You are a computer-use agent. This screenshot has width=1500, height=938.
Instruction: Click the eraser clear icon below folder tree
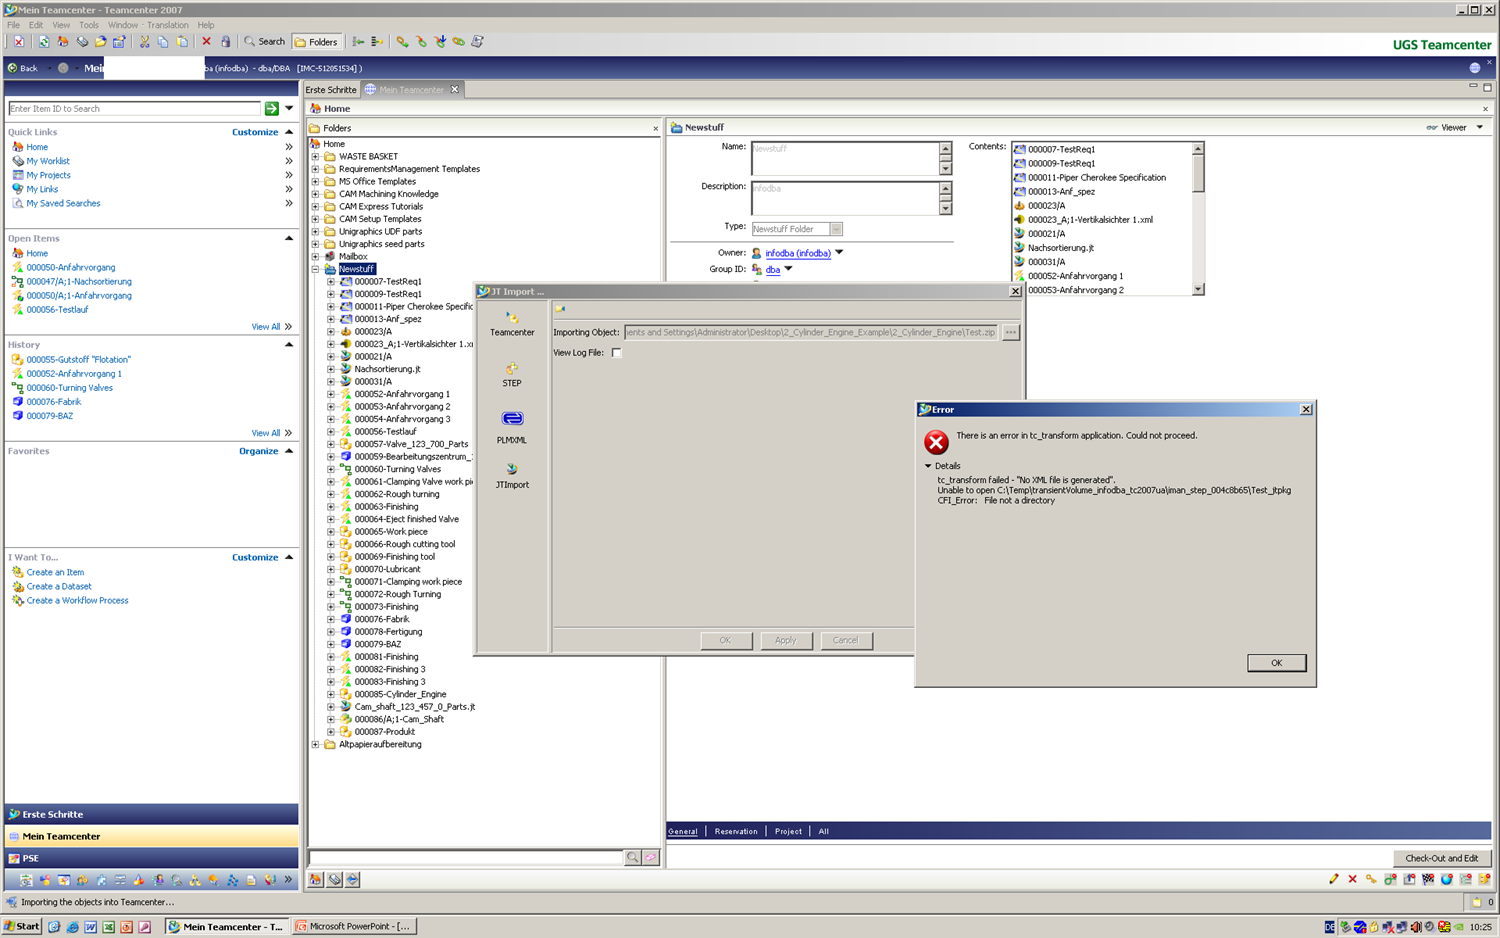click(651, 857)
